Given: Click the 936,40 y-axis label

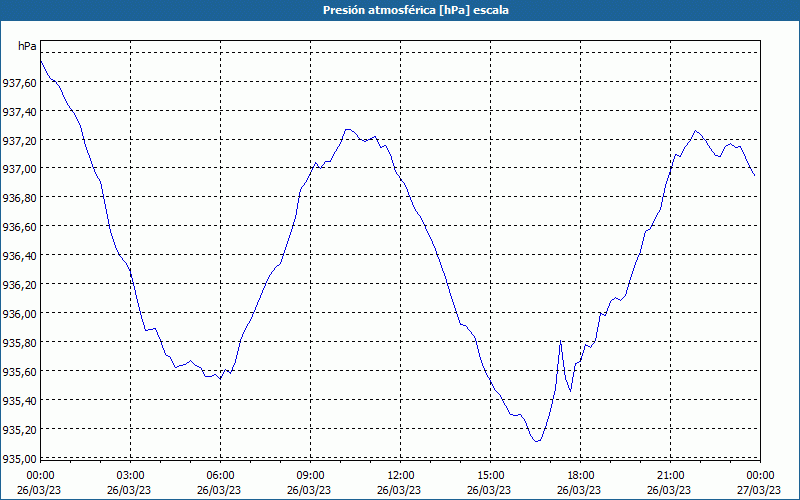Looking at the screenshot, I should click(19, 256).
